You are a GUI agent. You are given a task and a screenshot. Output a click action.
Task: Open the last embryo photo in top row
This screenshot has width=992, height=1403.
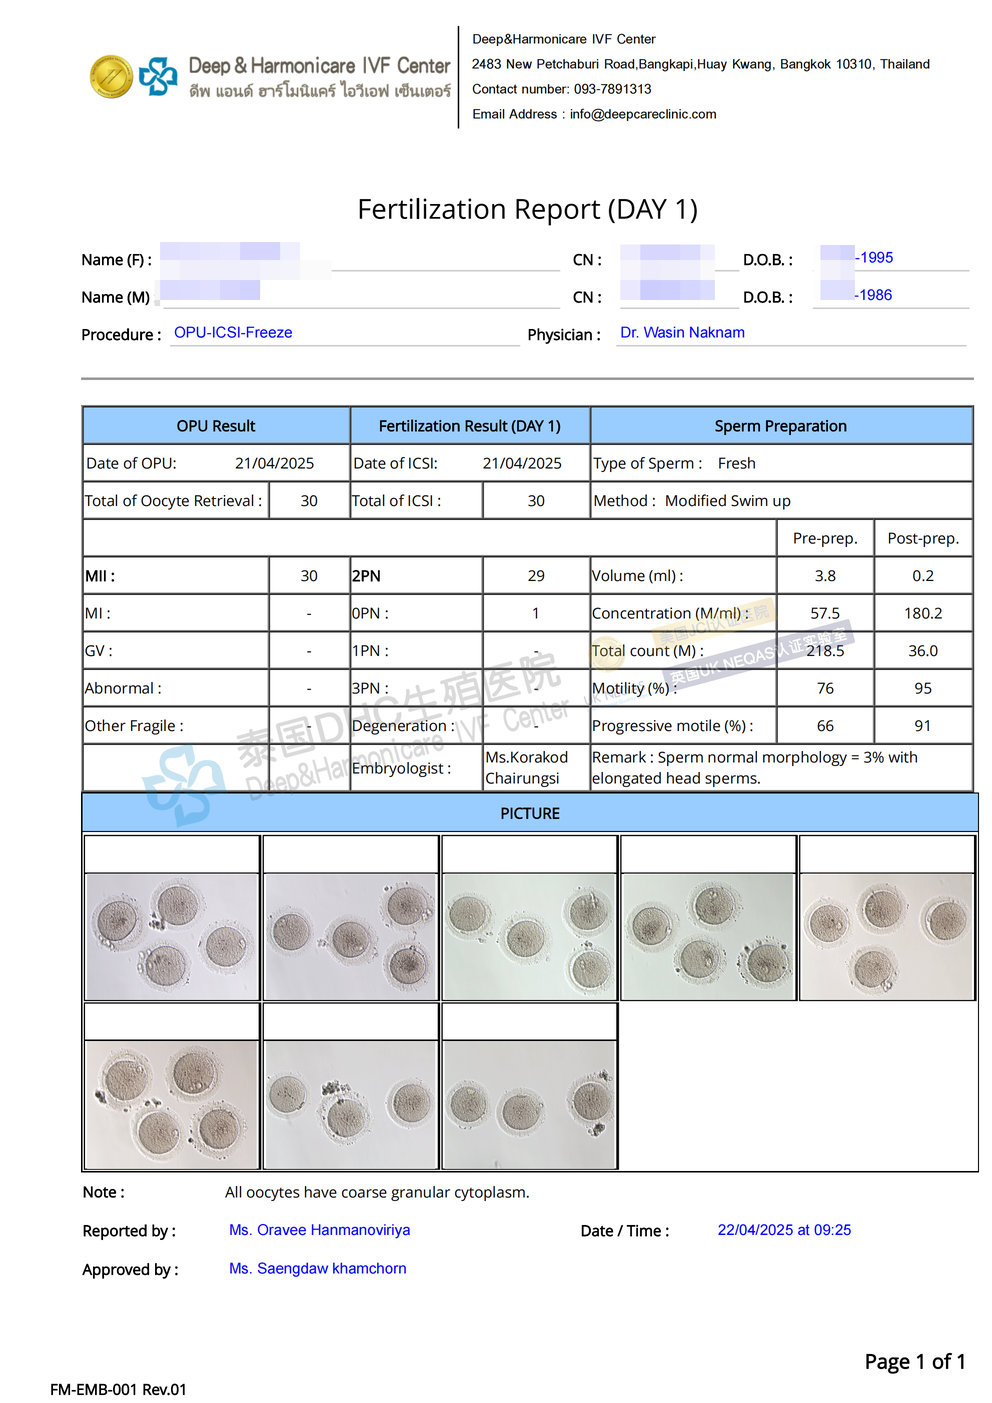pos(886,936)
